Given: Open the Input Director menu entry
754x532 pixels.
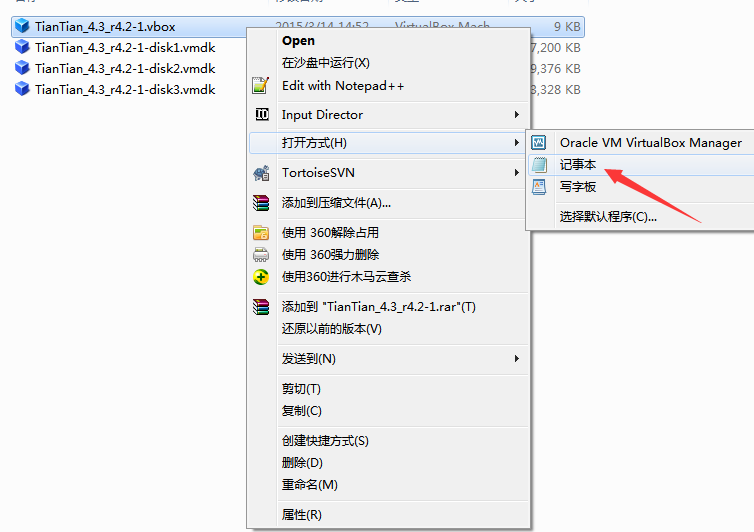Looking at the screenshot, I should click(390, 114).
